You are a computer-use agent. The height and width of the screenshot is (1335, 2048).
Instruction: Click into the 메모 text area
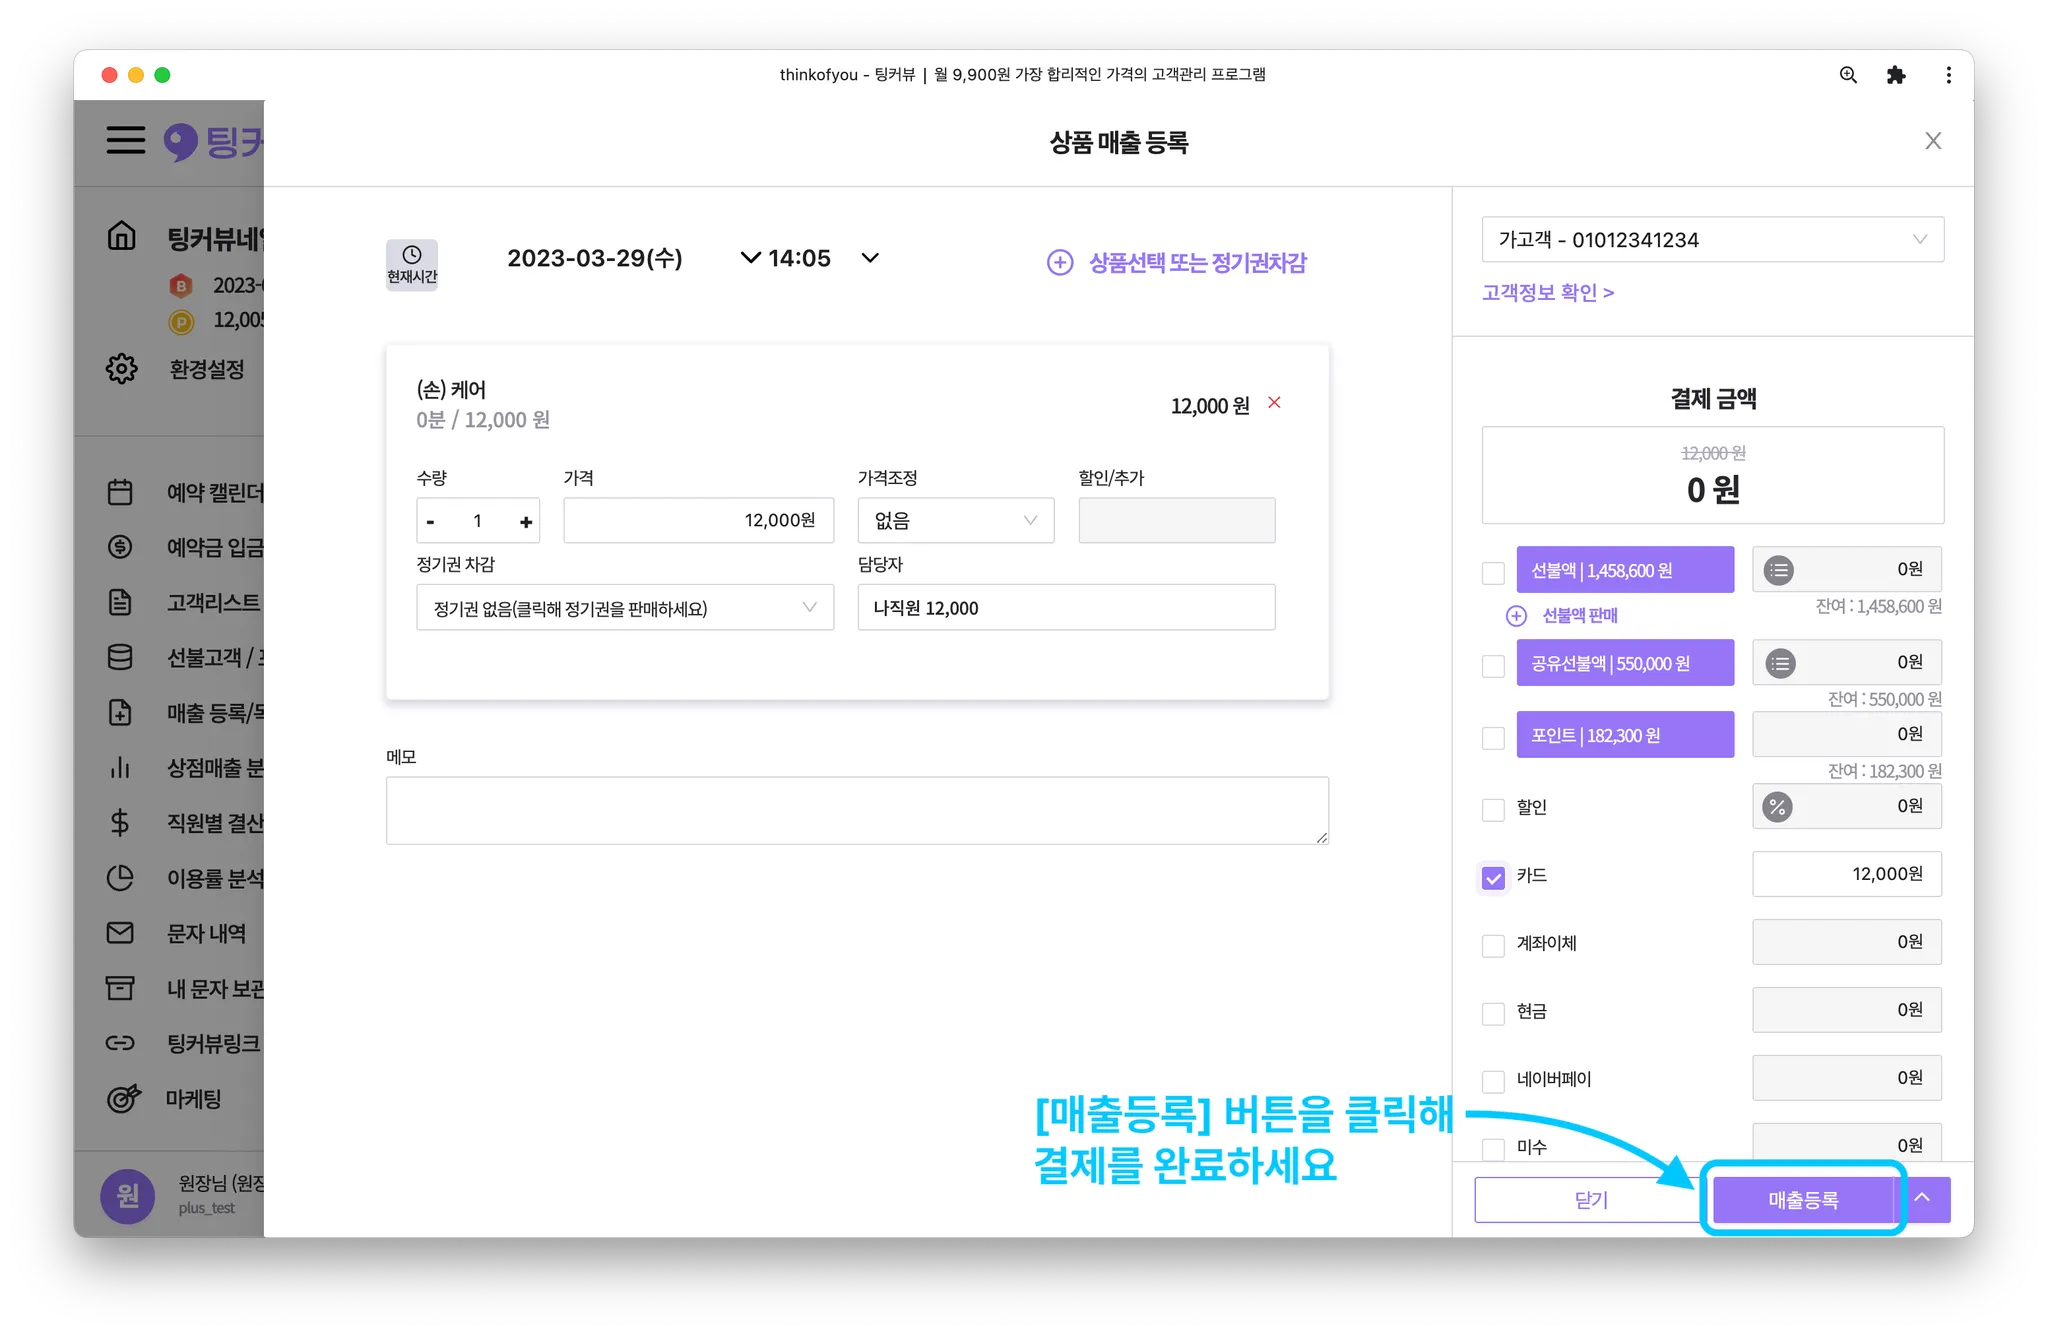856,810
